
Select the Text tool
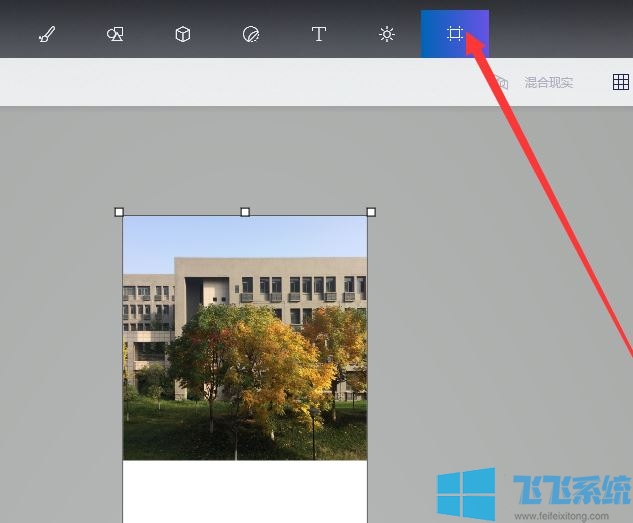[319, 34]
